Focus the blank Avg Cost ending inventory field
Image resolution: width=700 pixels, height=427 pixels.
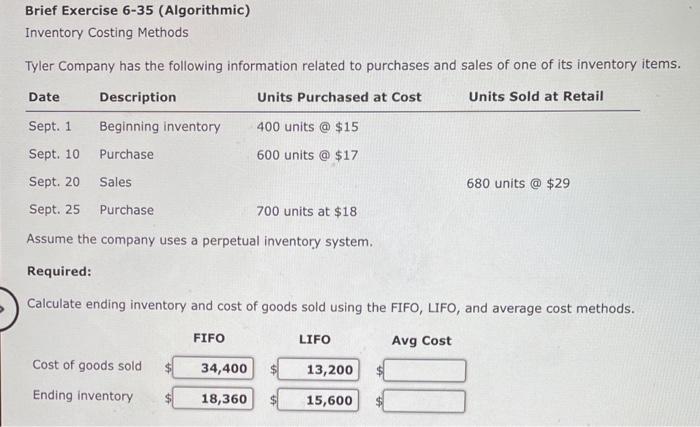coord(424,401)
